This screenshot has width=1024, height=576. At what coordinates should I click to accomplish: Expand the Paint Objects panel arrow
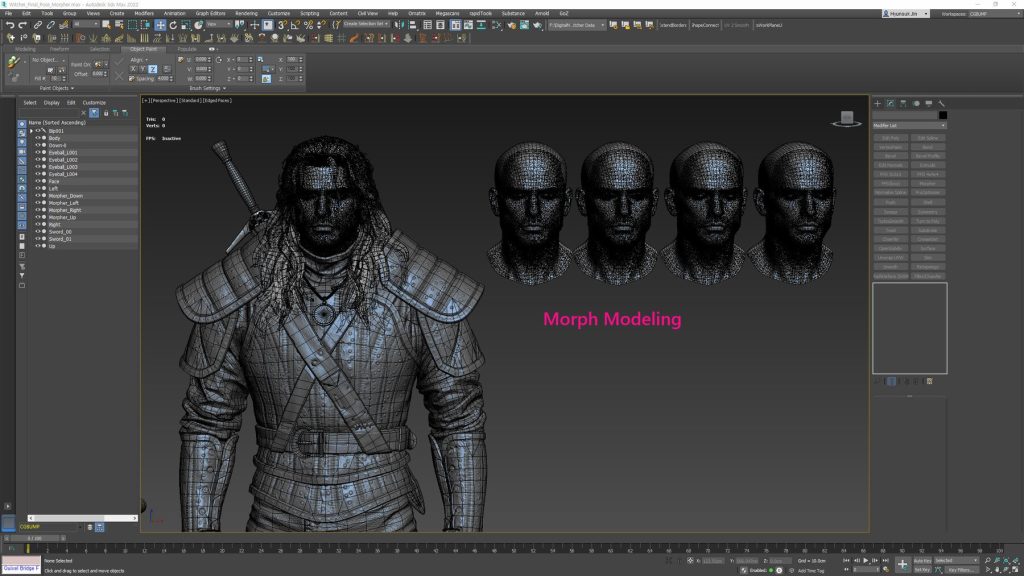72,88
